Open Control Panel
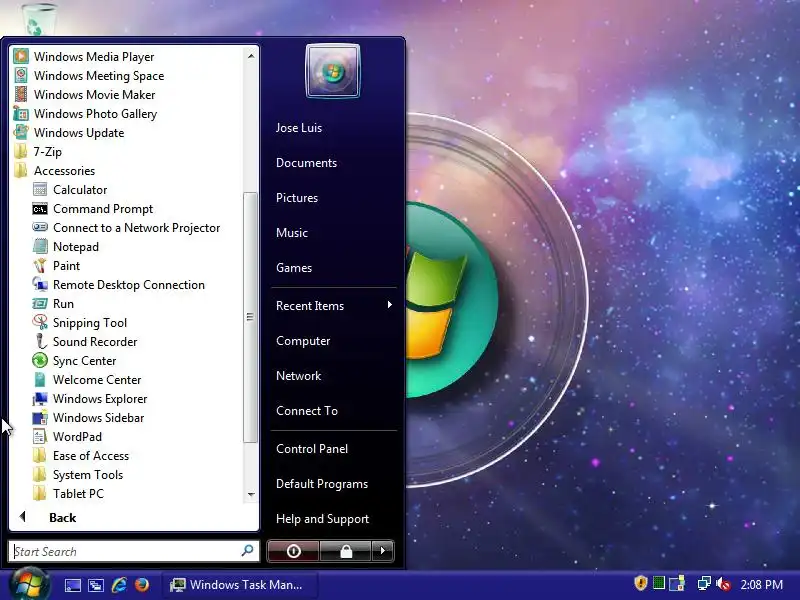The image size is (800, 600). pyautogui.click(x=312, y=448)
